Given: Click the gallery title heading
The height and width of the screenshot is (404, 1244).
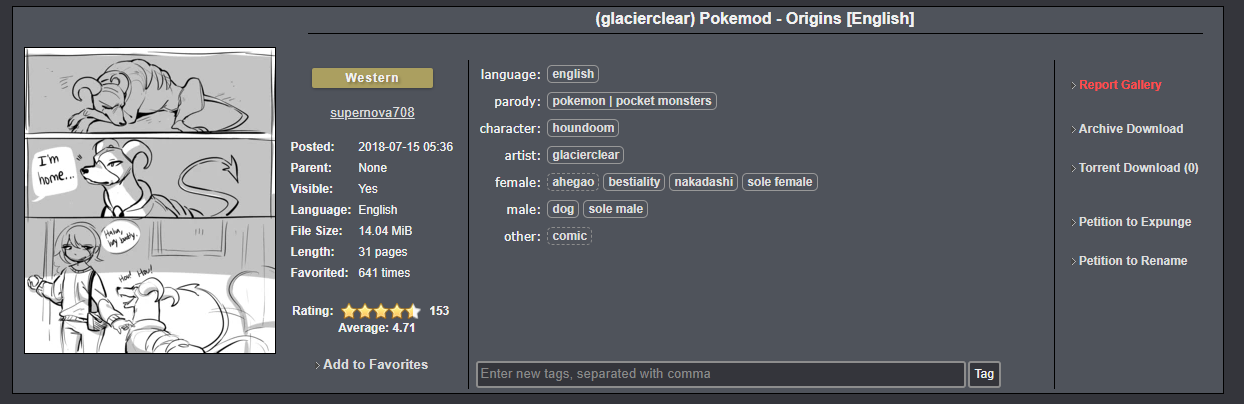Looking at the screenshot, I should pyautogui.click(x=755, y=19).
